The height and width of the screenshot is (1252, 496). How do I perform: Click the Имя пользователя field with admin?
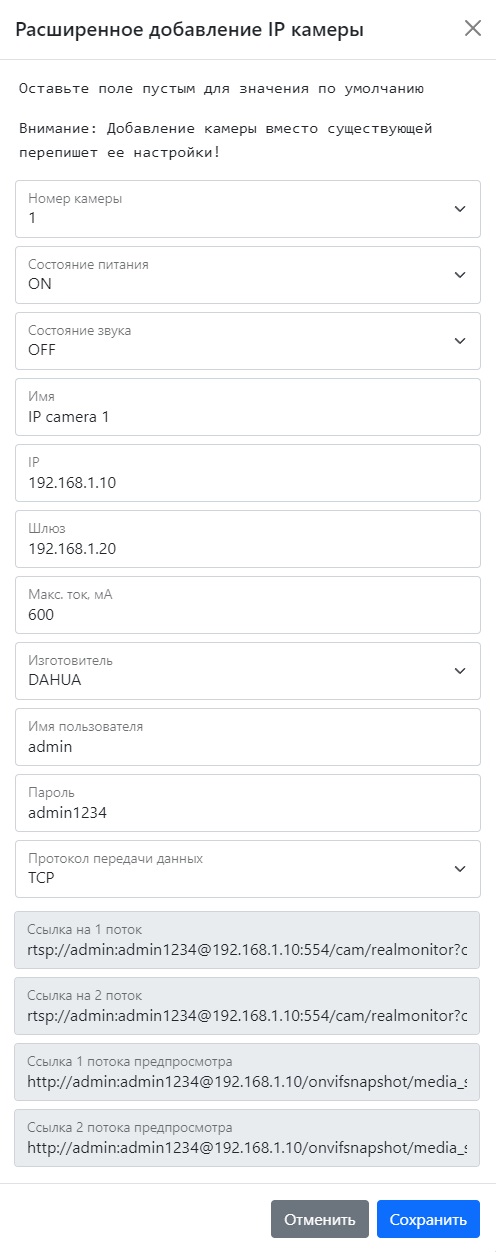(x=248, y=737)
